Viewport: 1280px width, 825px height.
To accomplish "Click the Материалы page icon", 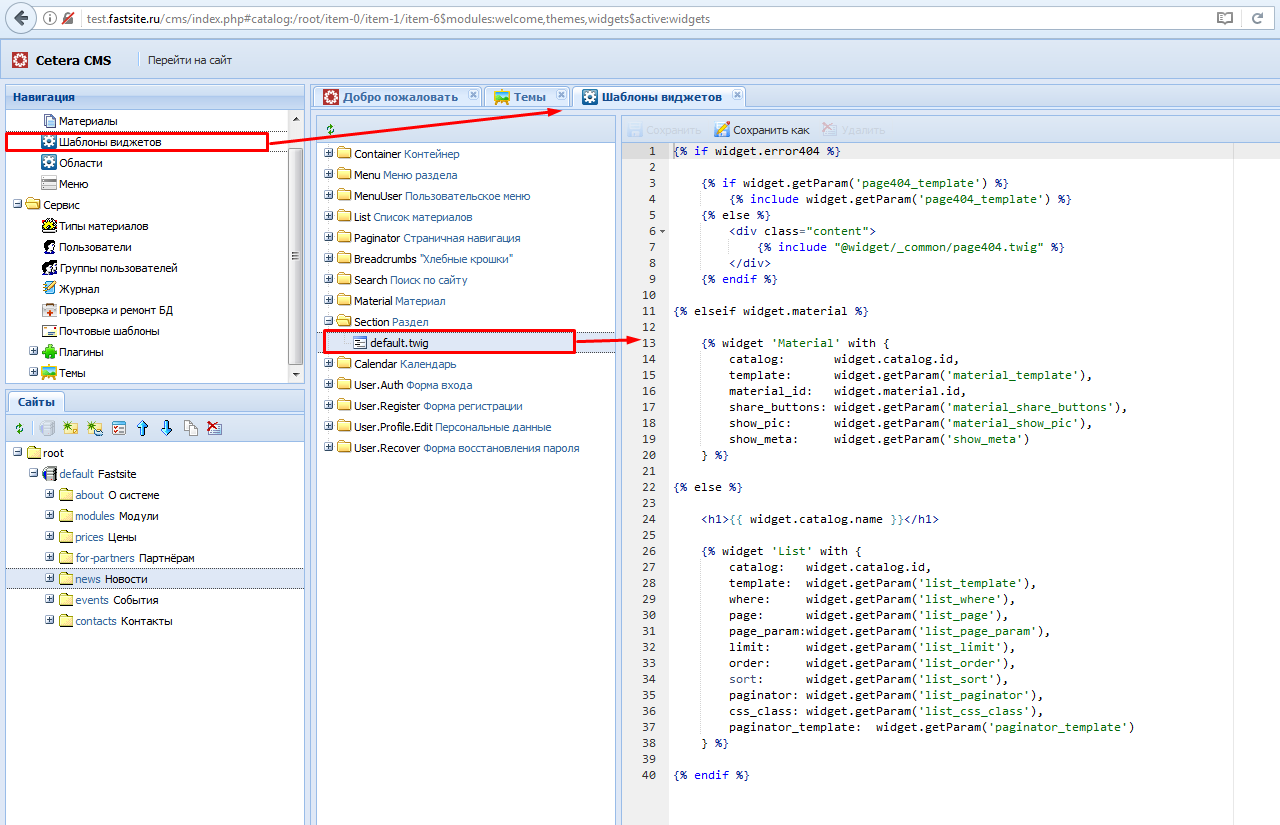I will click(x=49, y=121).
